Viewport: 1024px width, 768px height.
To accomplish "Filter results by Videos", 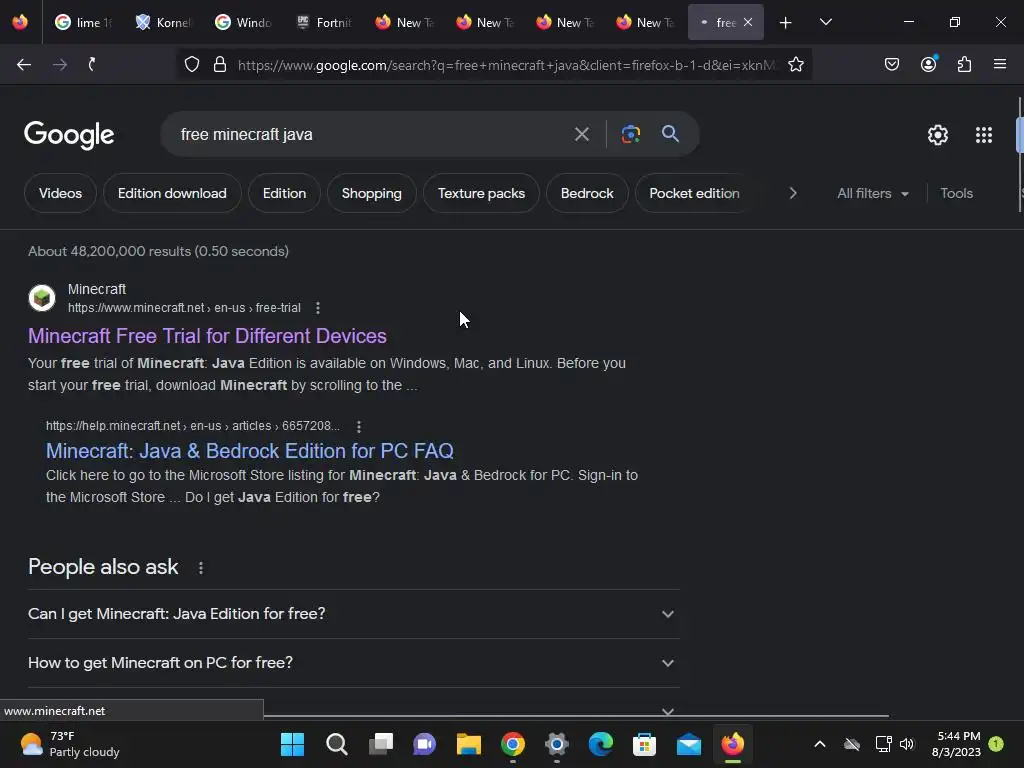I will [x=60, y=193].
